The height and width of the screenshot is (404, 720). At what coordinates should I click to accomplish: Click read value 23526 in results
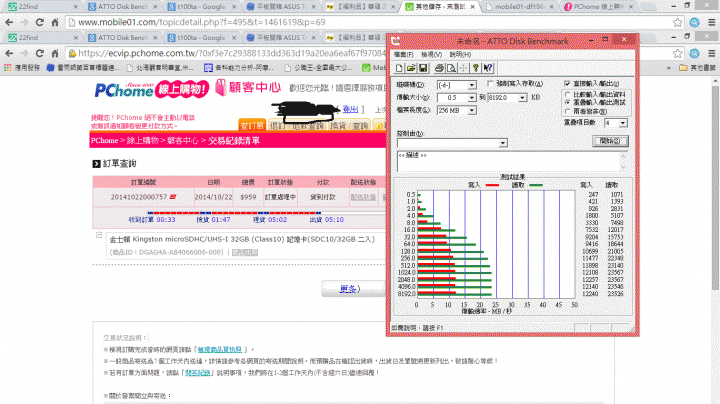(x=615, y=294)
